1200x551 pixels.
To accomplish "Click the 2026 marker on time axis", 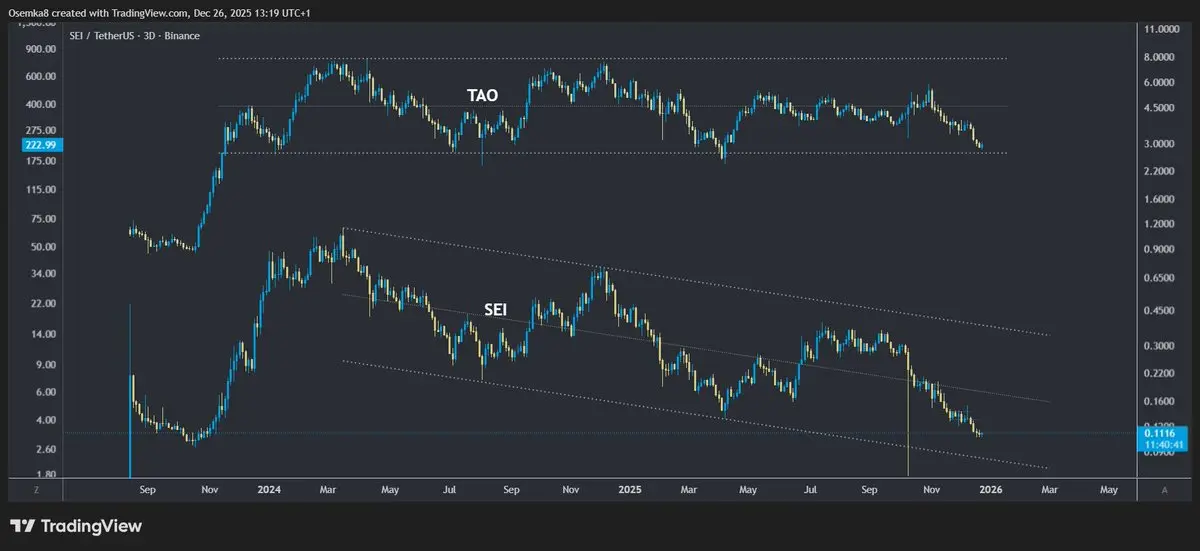I will (990, 491).
